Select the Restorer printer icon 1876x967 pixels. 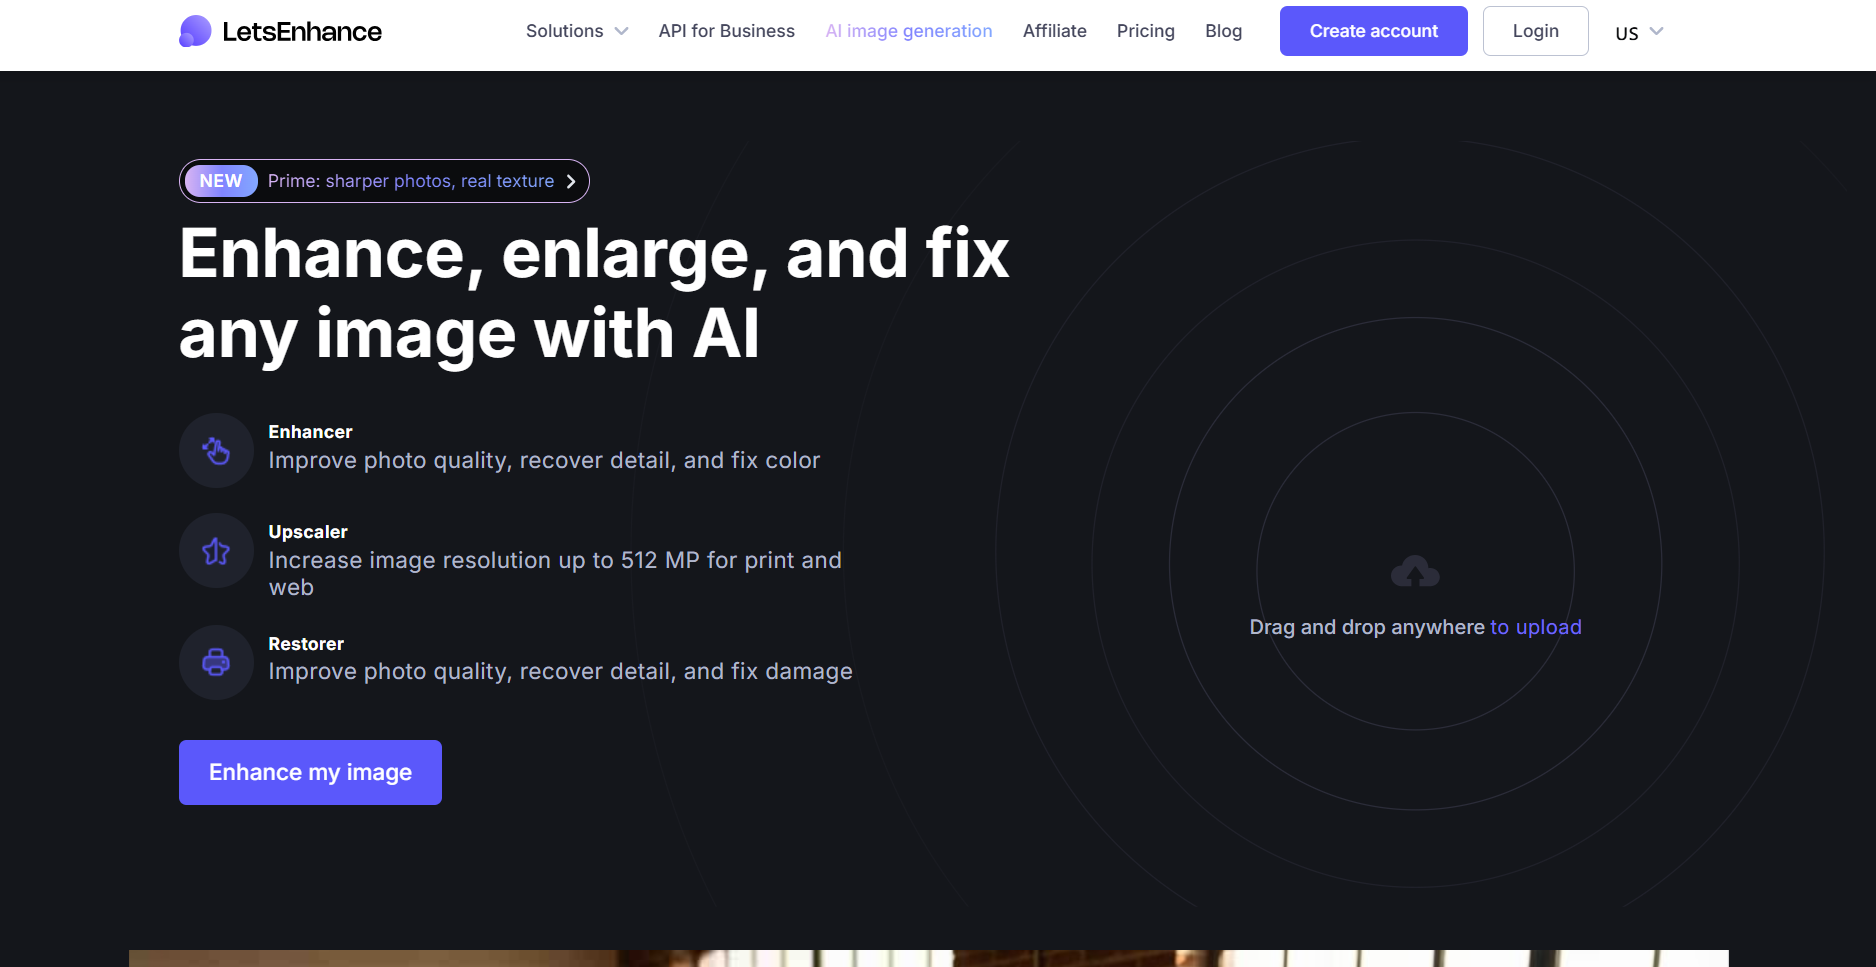[216, 662]
